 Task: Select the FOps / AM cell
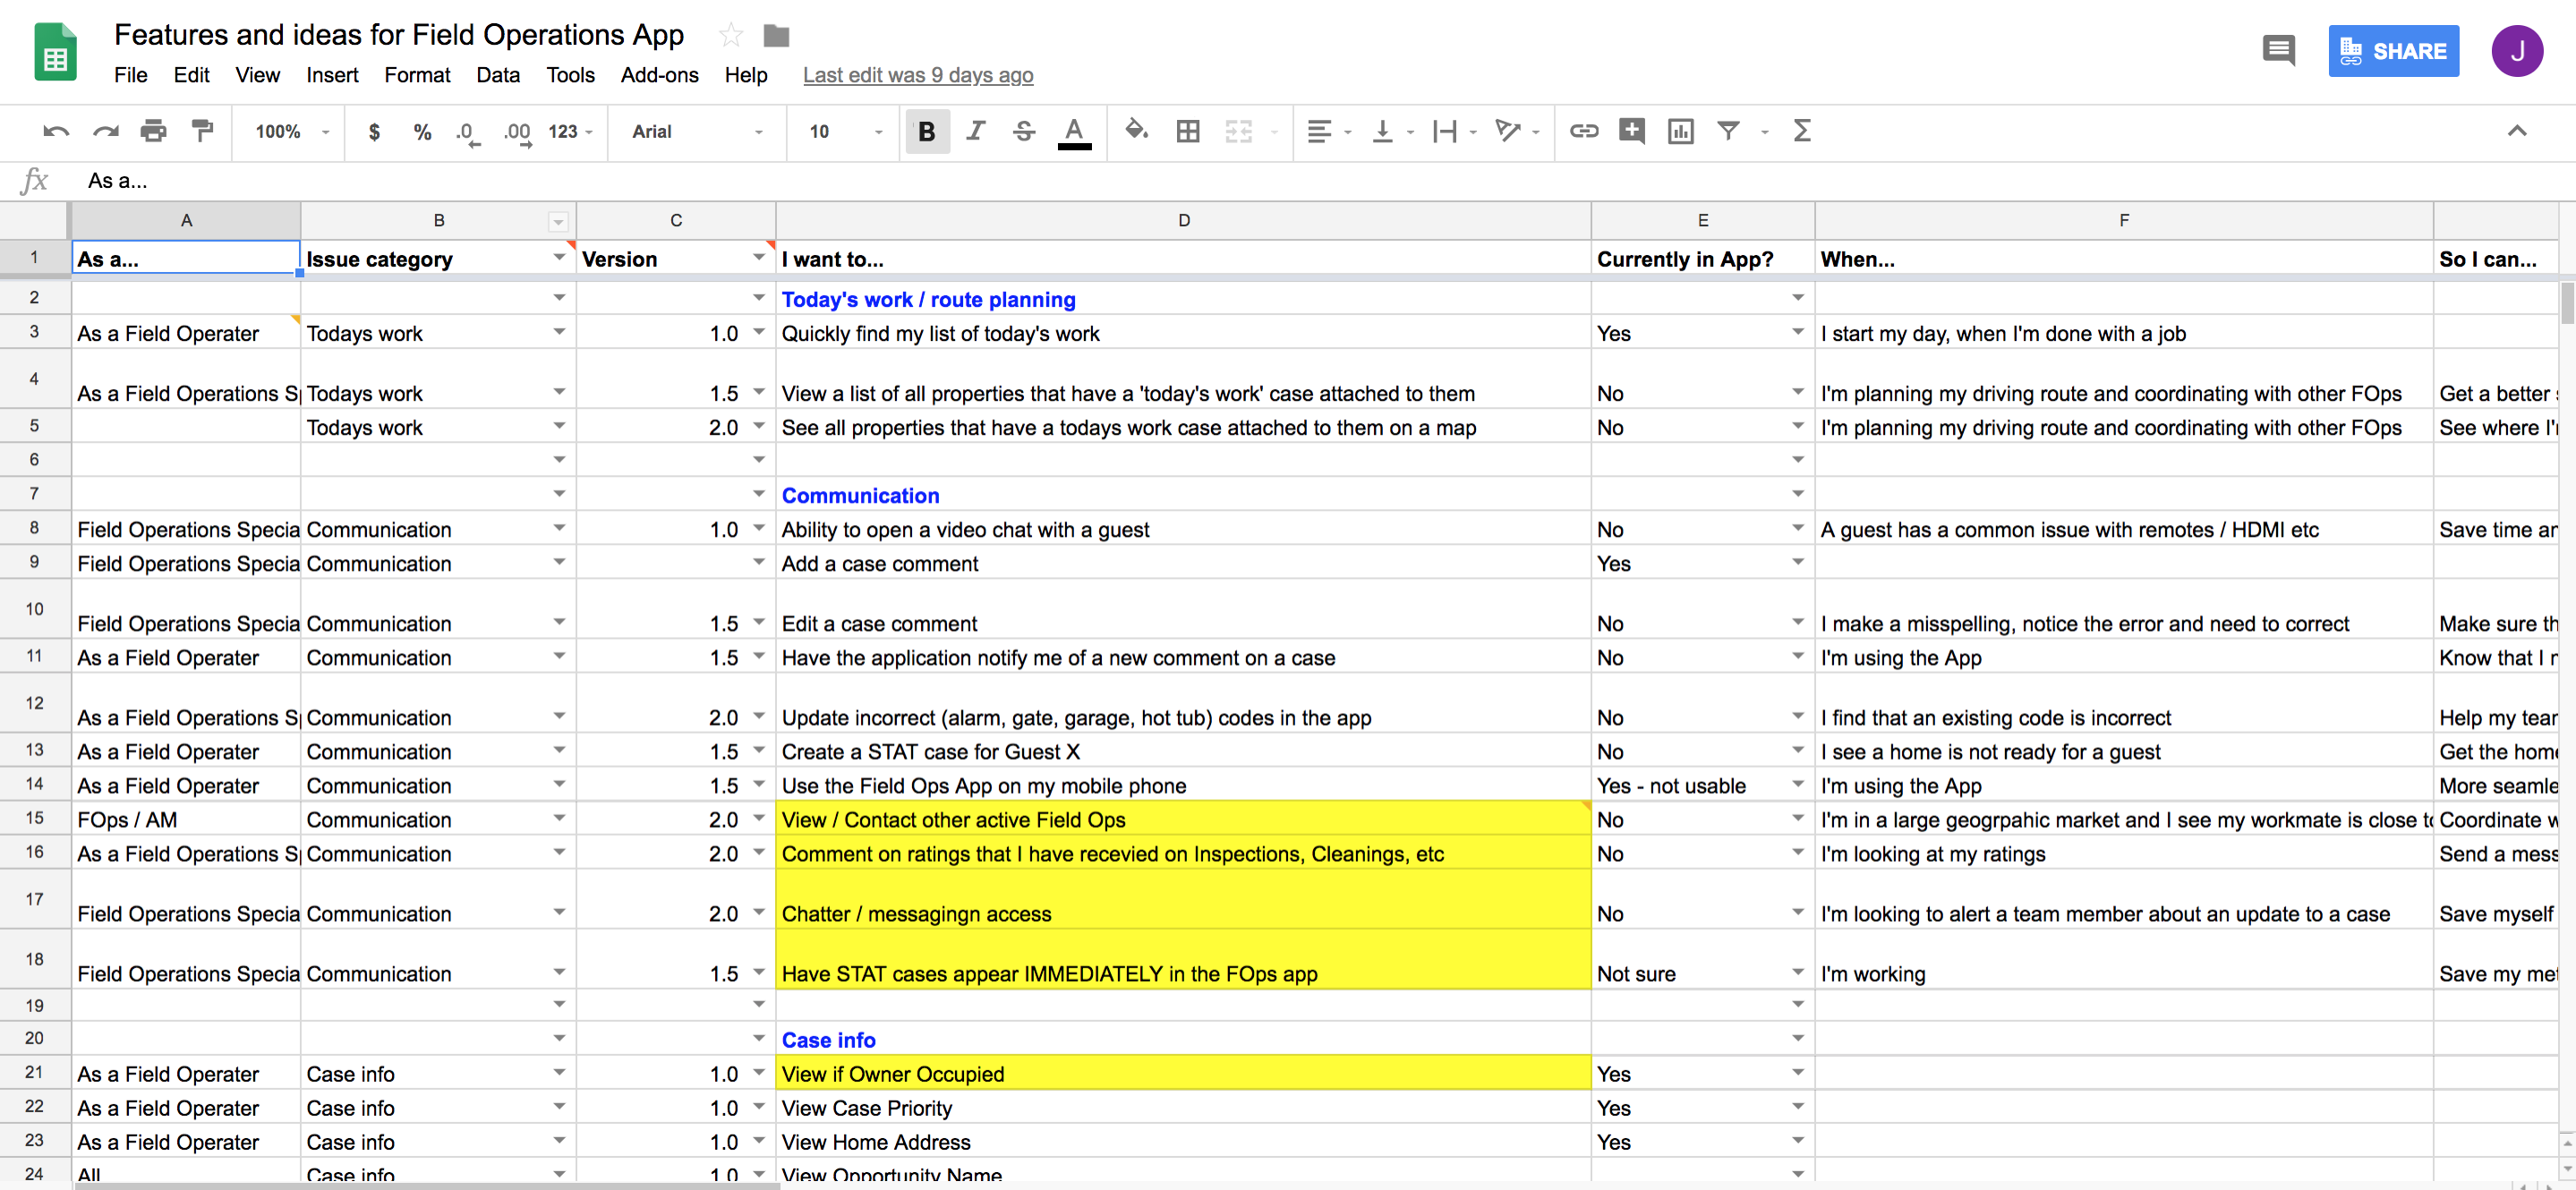coord(186,819)
